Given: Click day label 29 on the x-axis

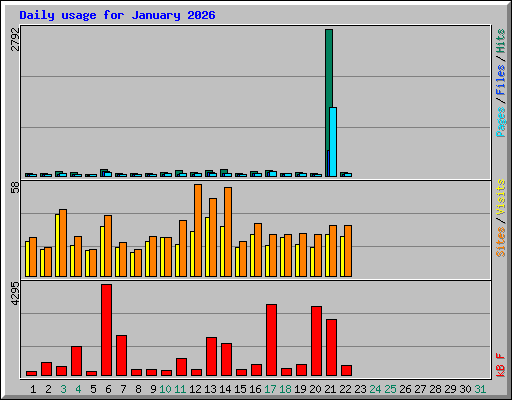Looking at the screenshot, I should [x=450, y=389].
